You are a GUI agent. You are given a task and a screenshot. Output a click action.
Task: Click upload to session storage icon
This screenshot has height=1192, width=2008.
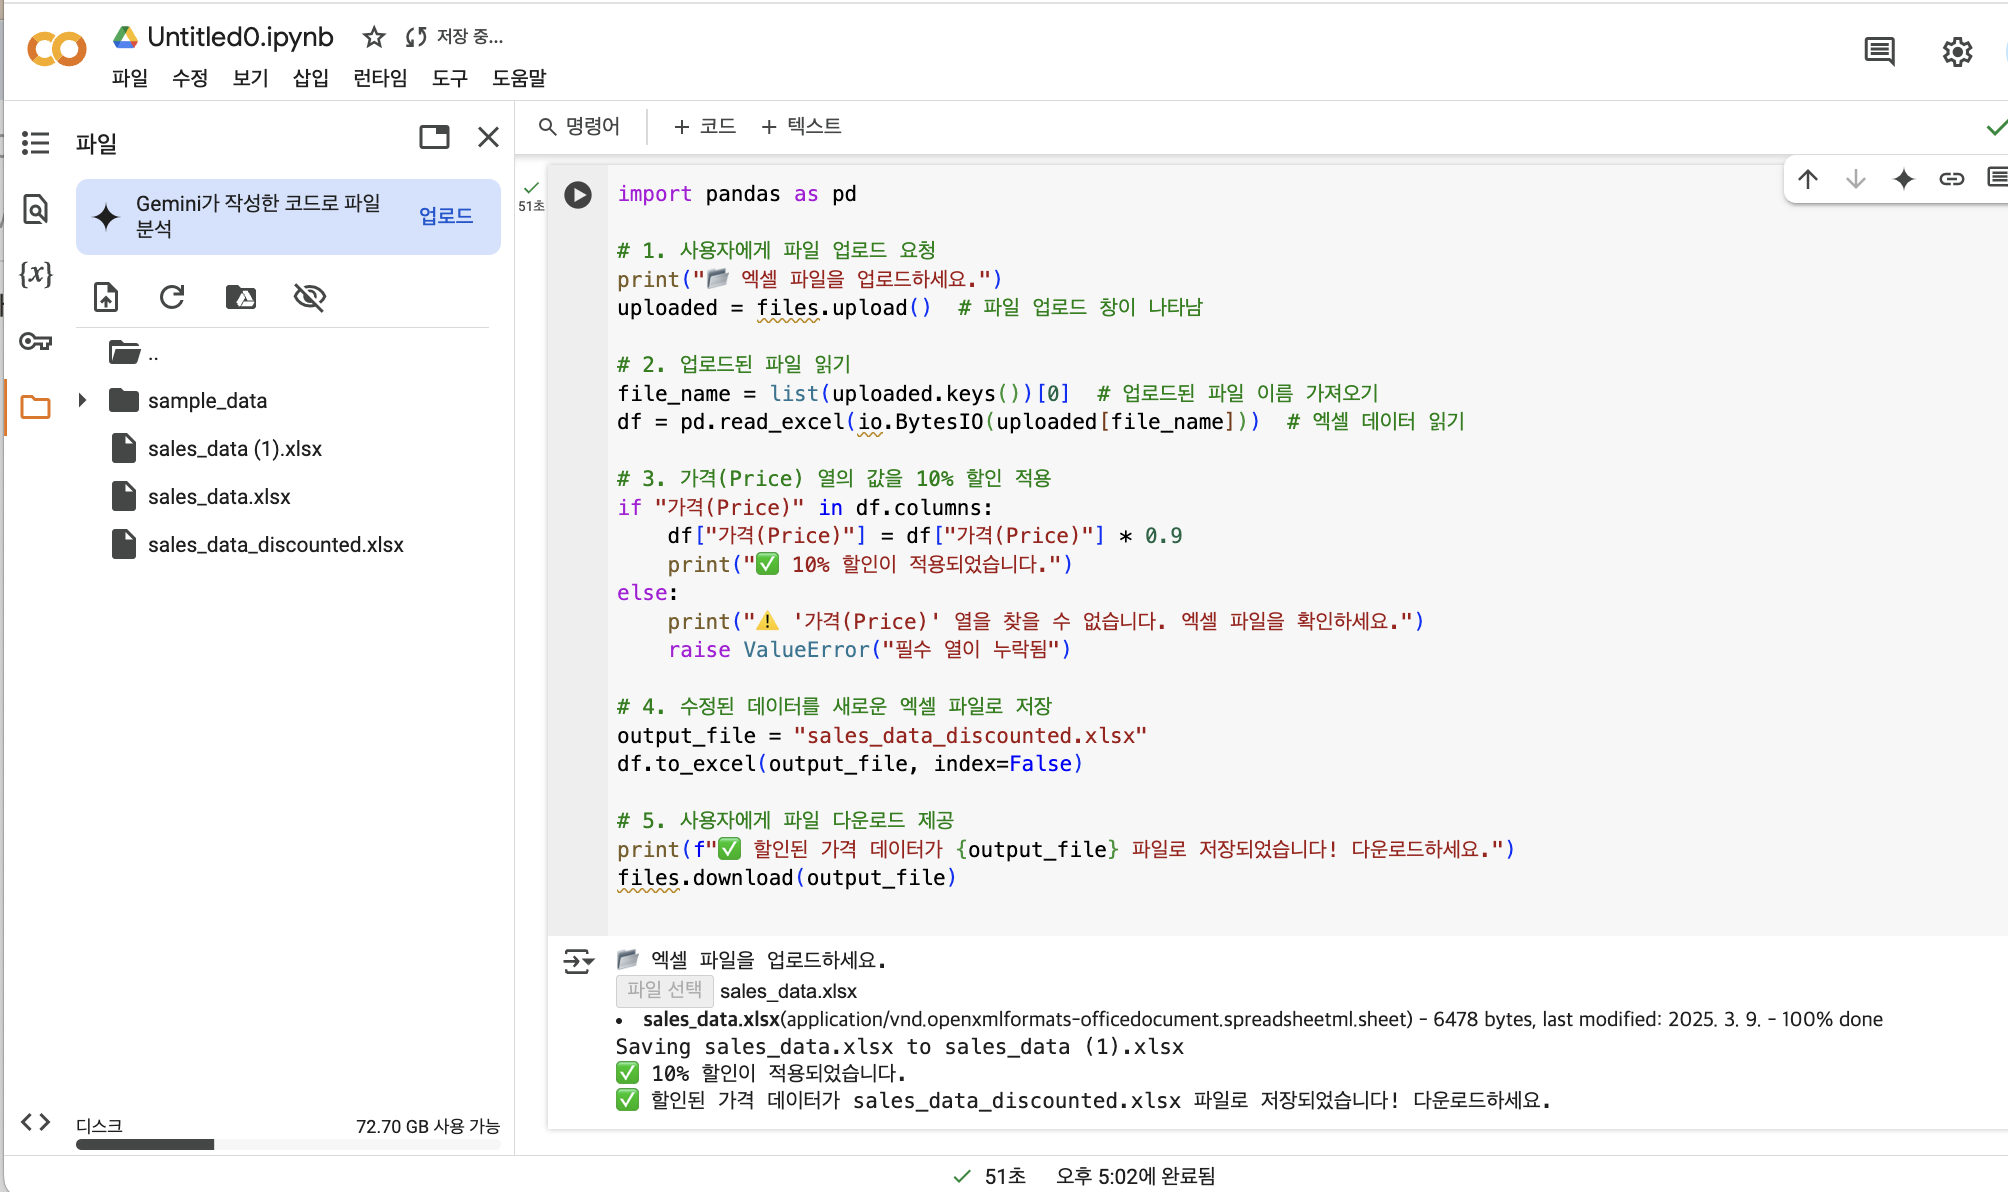pyautogui.click(x=106, y=297)
